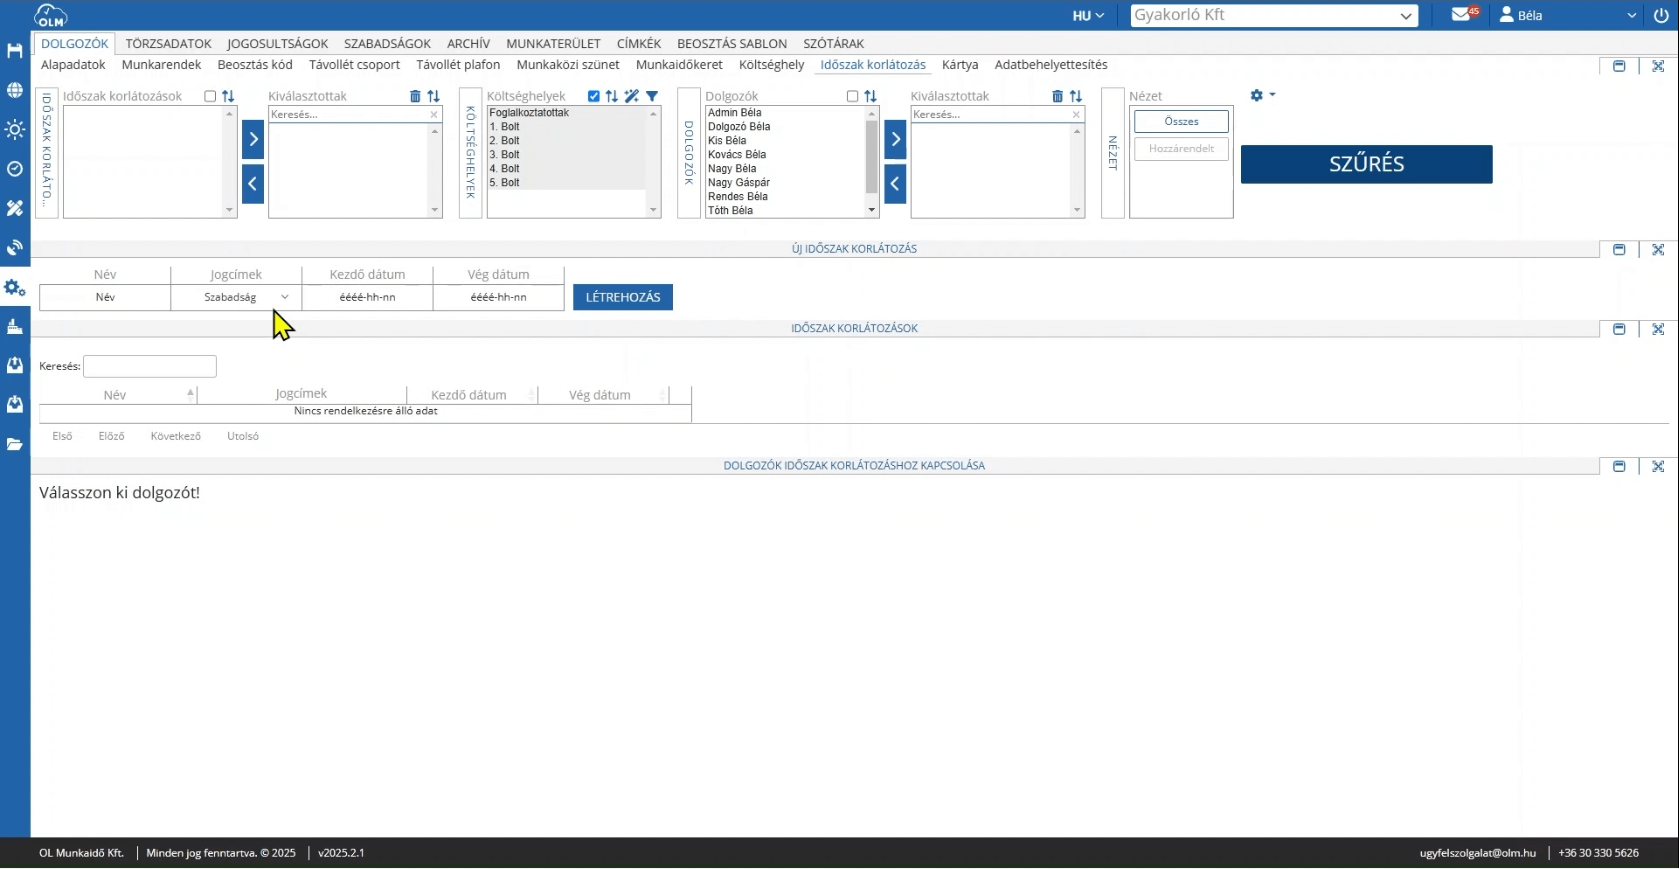Screen dimensions: 1679x869
Task: Collapse the NÉZET vertical panel tab
Action: [x=1112, y=152]
